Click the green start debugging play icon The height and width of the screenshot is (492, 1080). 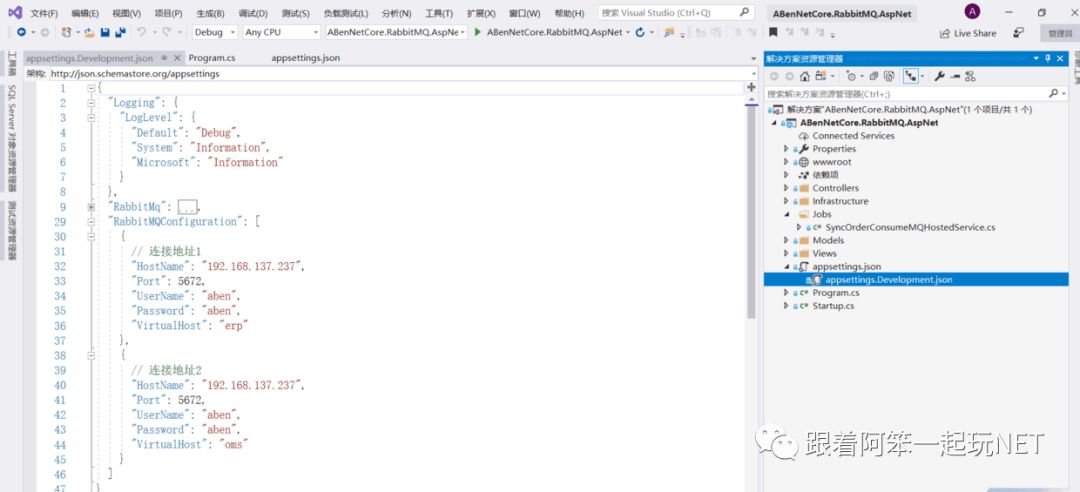click(477, 32)
